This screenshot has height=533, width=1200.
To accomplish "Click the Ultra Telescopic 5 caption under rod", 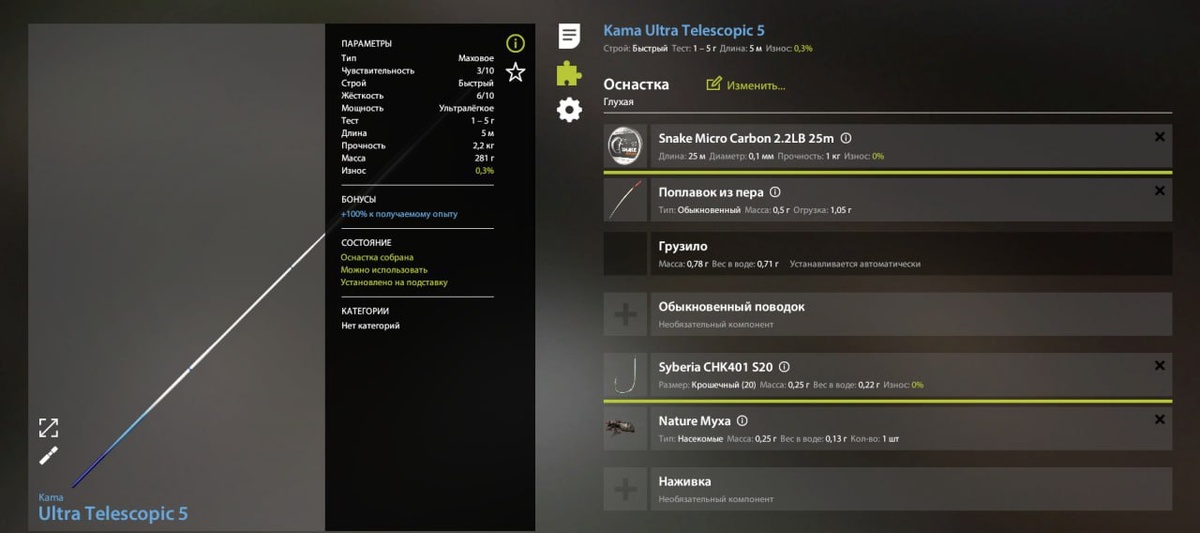I will tap(113, 514).
